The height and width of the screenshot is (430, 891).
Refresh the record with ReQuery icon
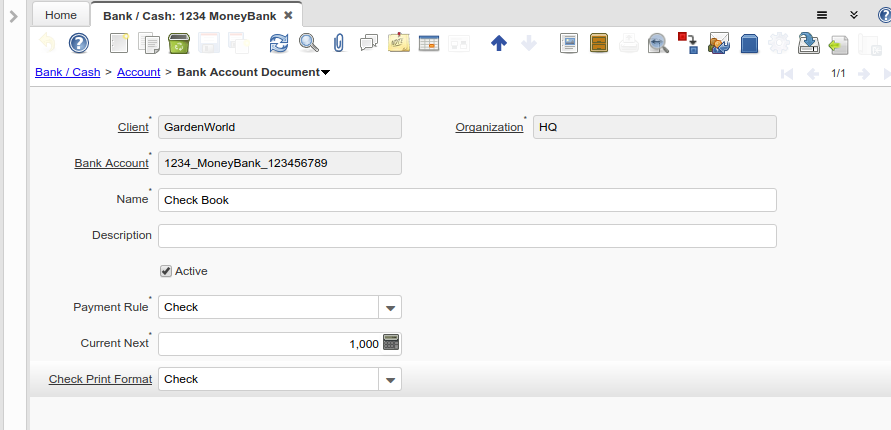pyautogui.click(x=279, y=43)
